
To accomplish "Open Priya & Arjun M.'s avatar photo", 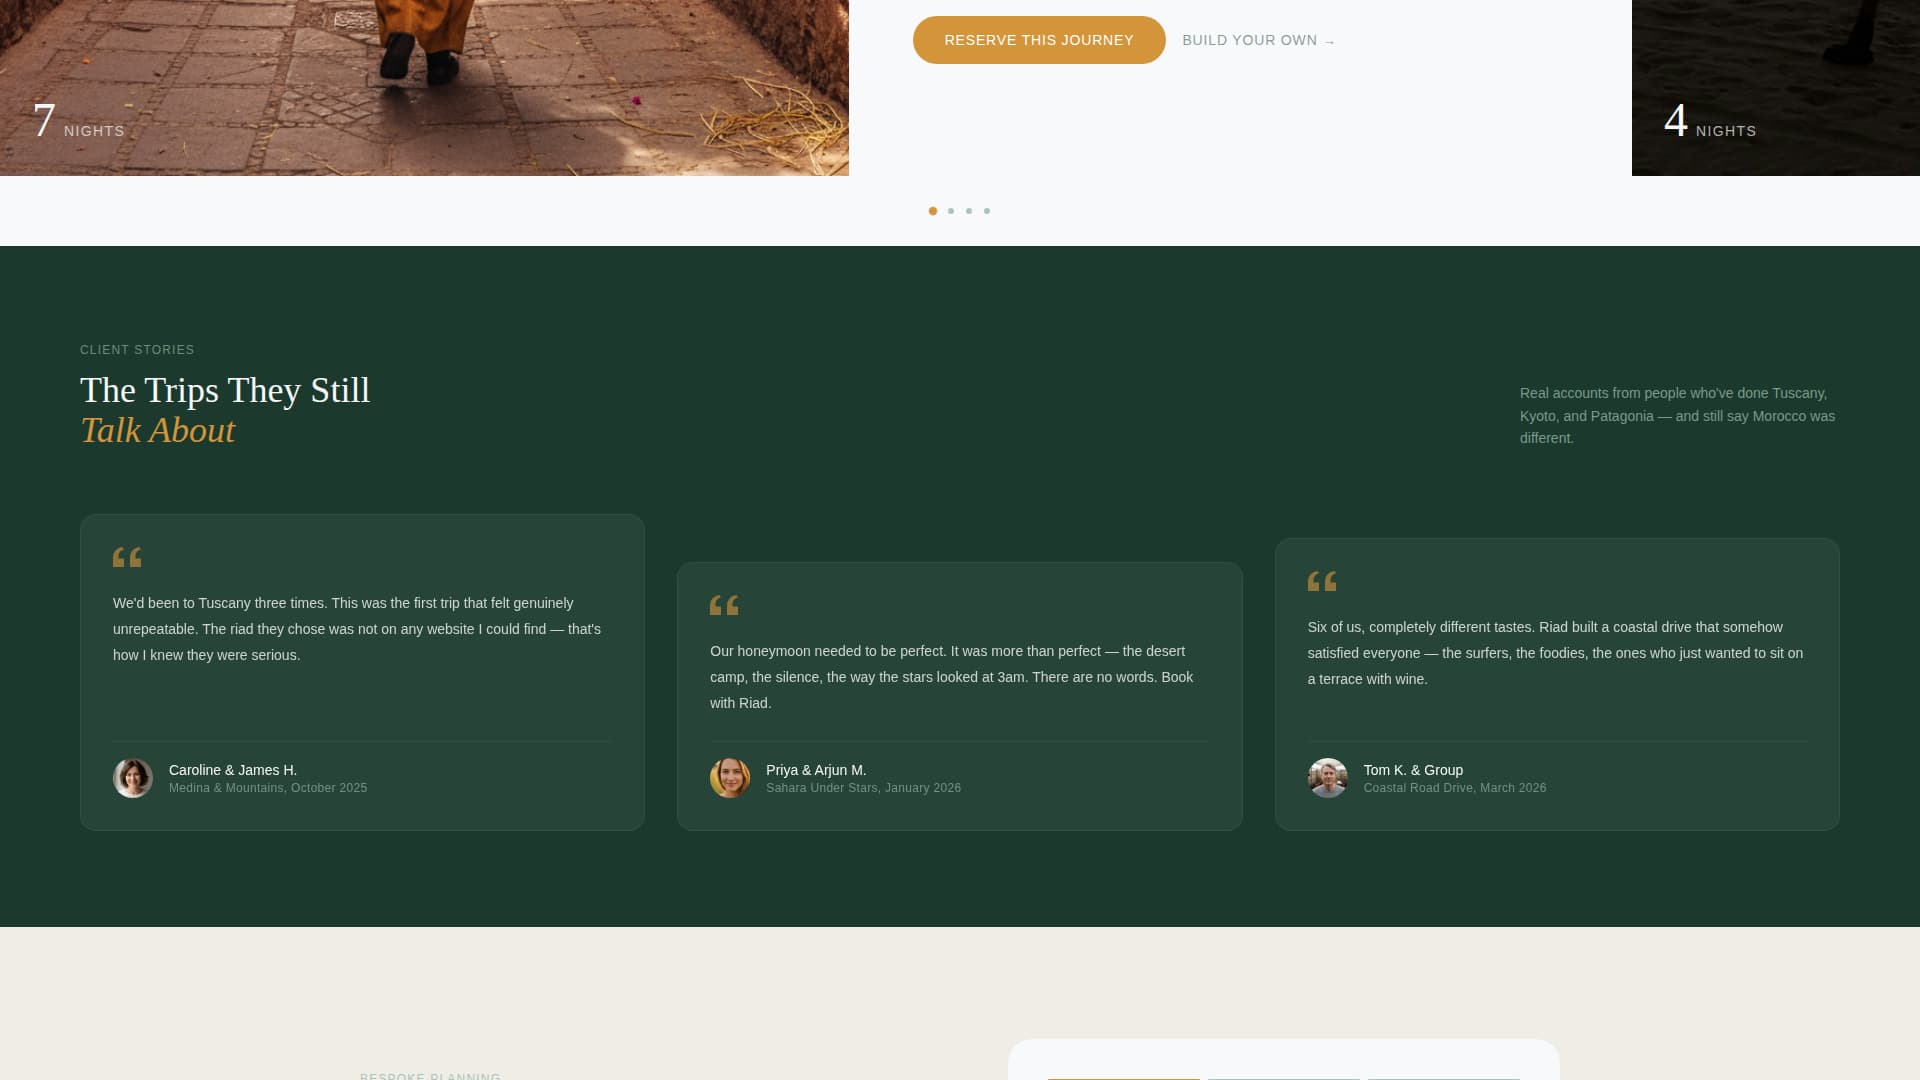I will tap(730, 777).
